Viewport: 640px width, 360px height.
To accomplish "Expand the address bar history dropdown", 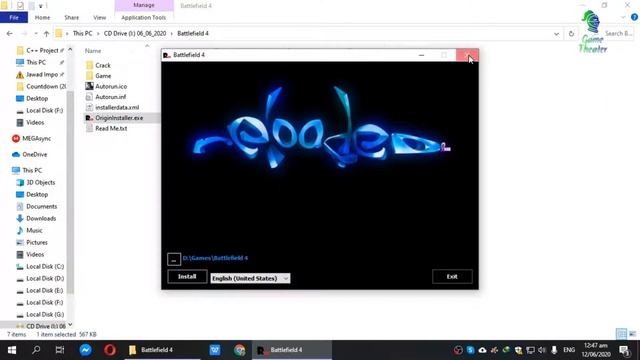I will pyautogui.click(x=556, y=34).
